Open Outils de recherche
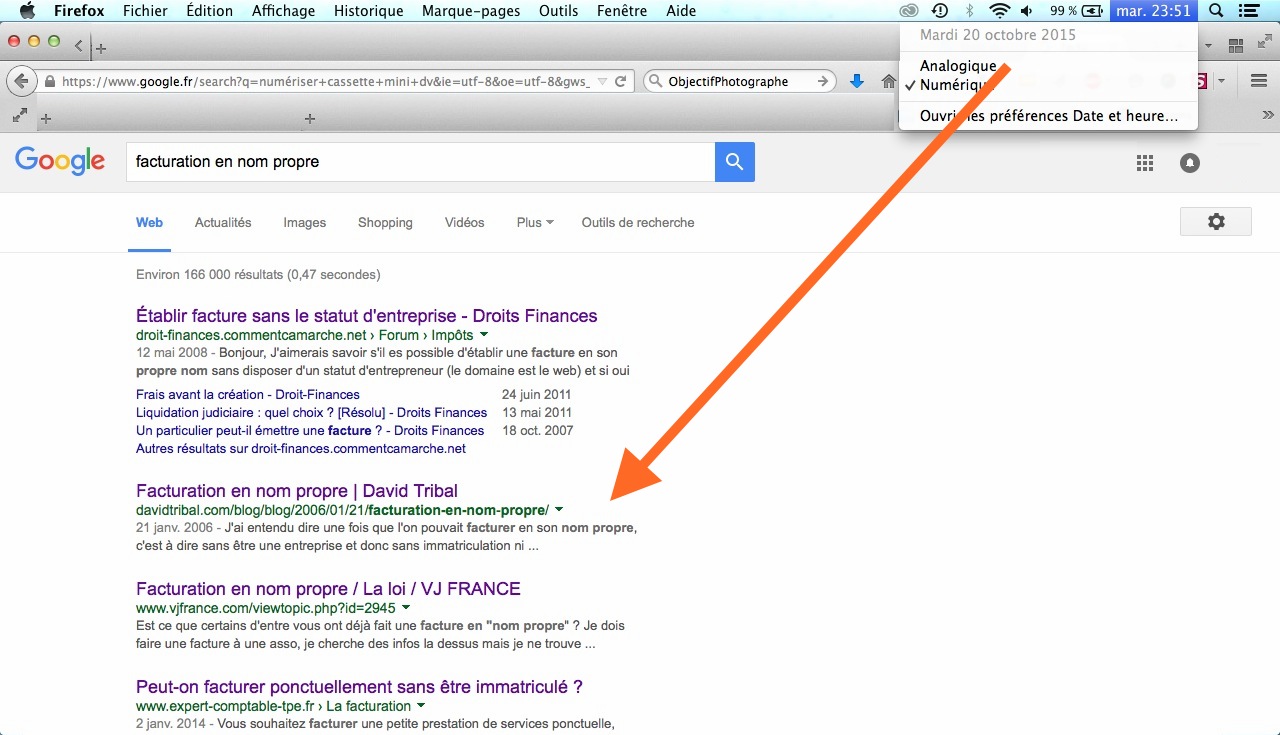 click(638, 222)
